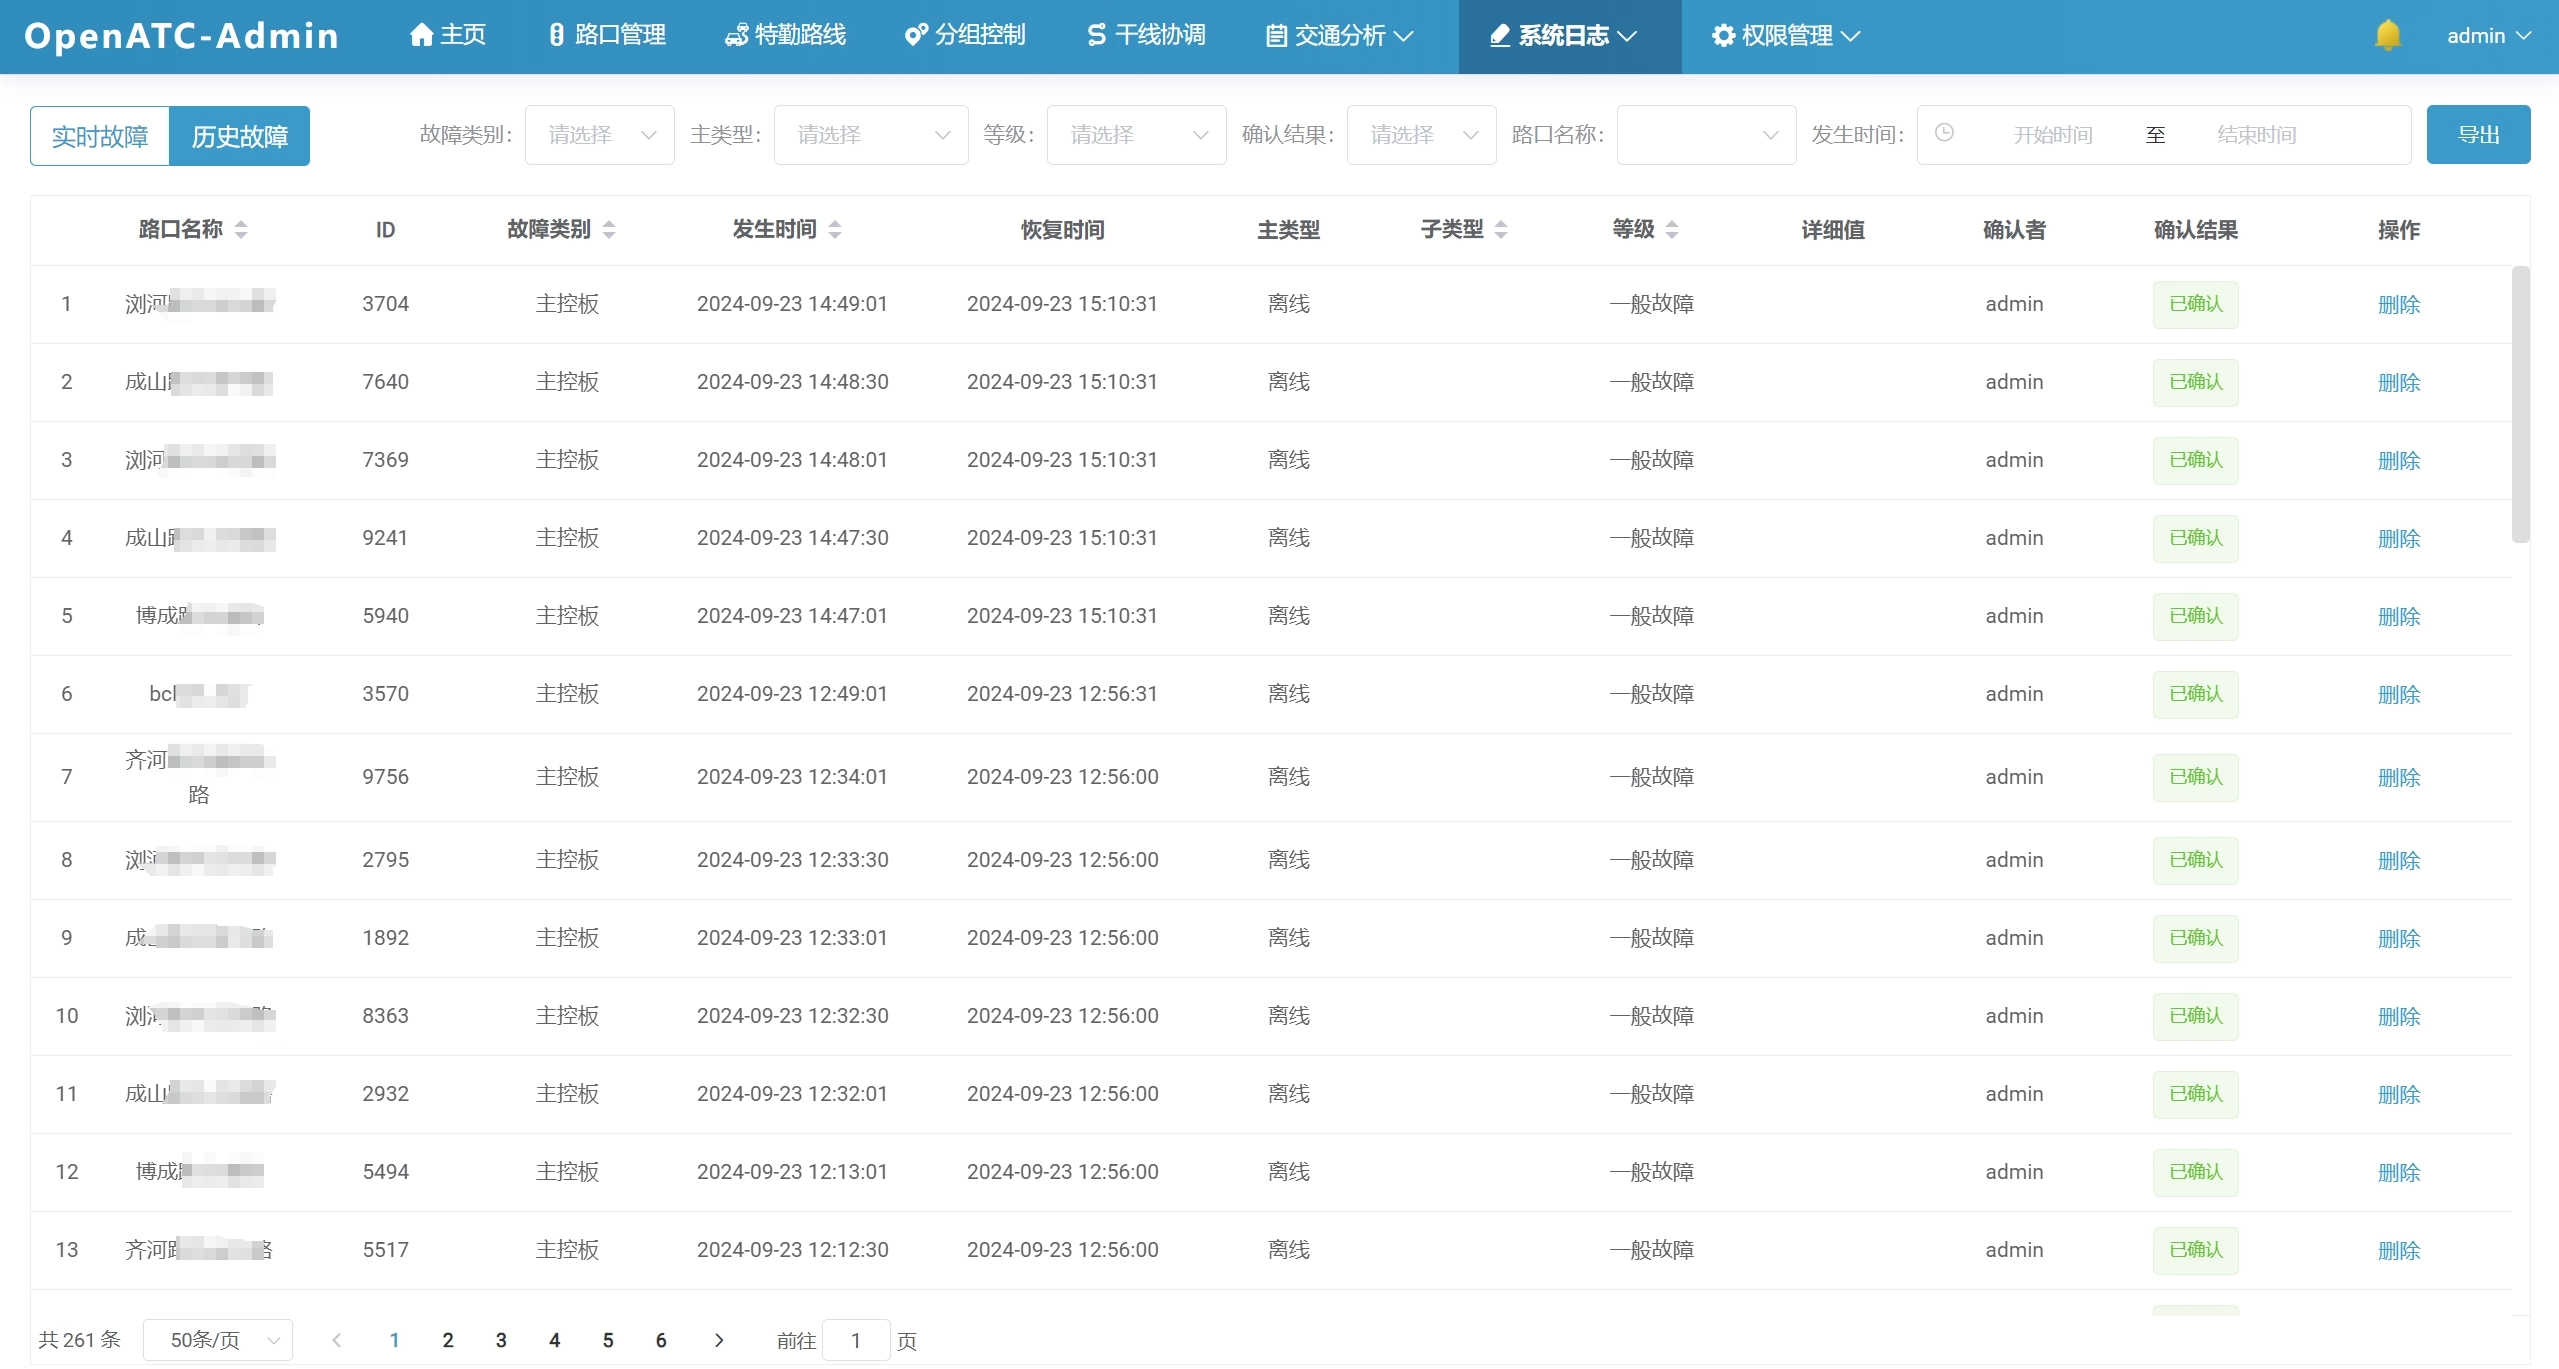The image size is (2559, 1369).
Task: Click the notification bell icon
Action: click(x=2387, y=36)
